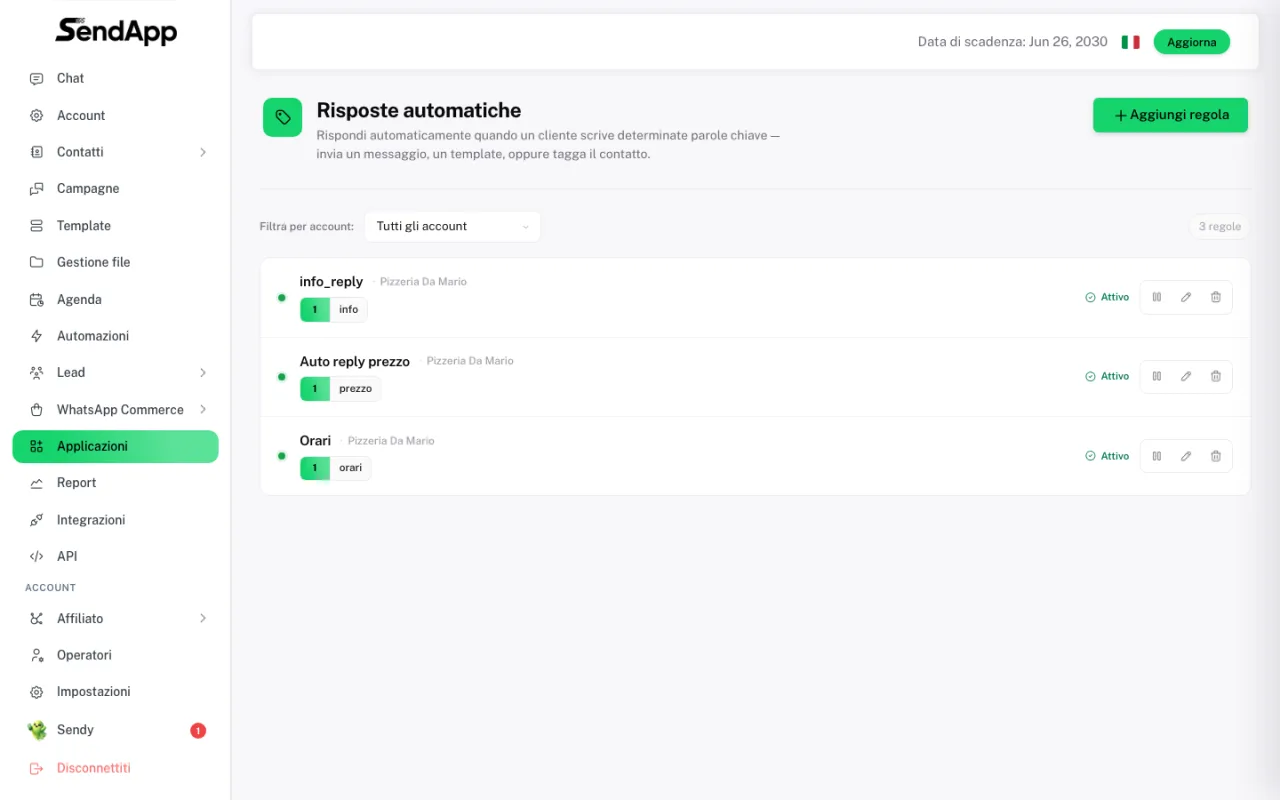Click the Integrazioni plug icon
This screenshot has height=800, width=1280.
point(37,520)
